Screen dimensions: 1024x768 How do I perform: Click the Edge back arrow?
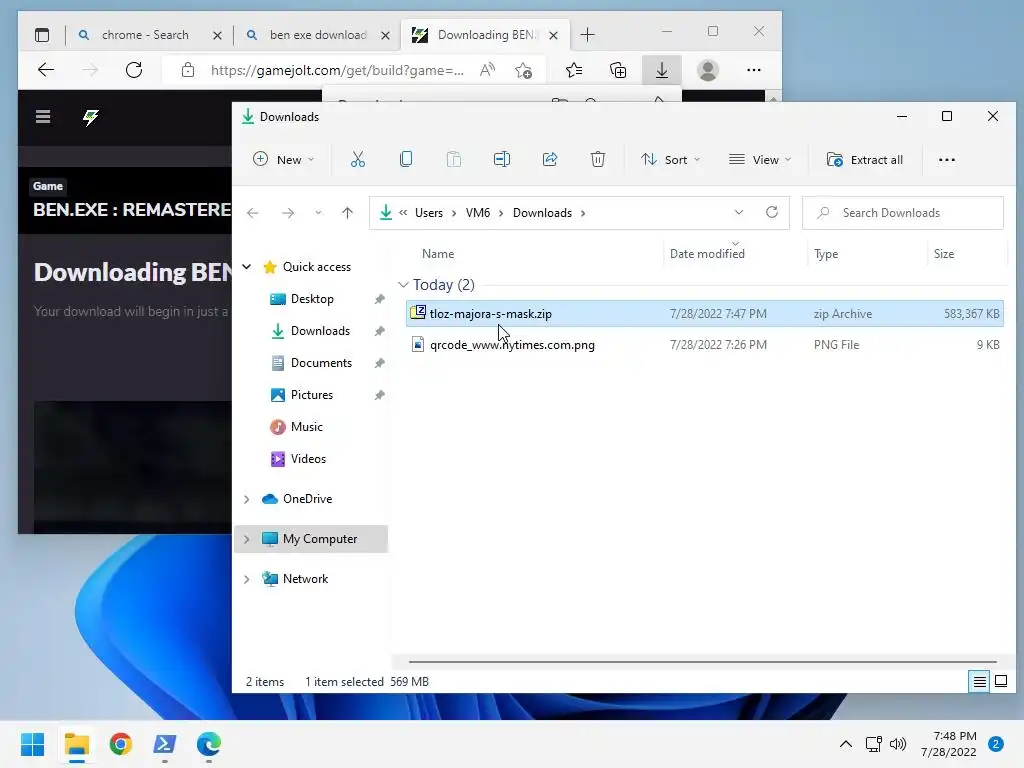click(46, 70)
